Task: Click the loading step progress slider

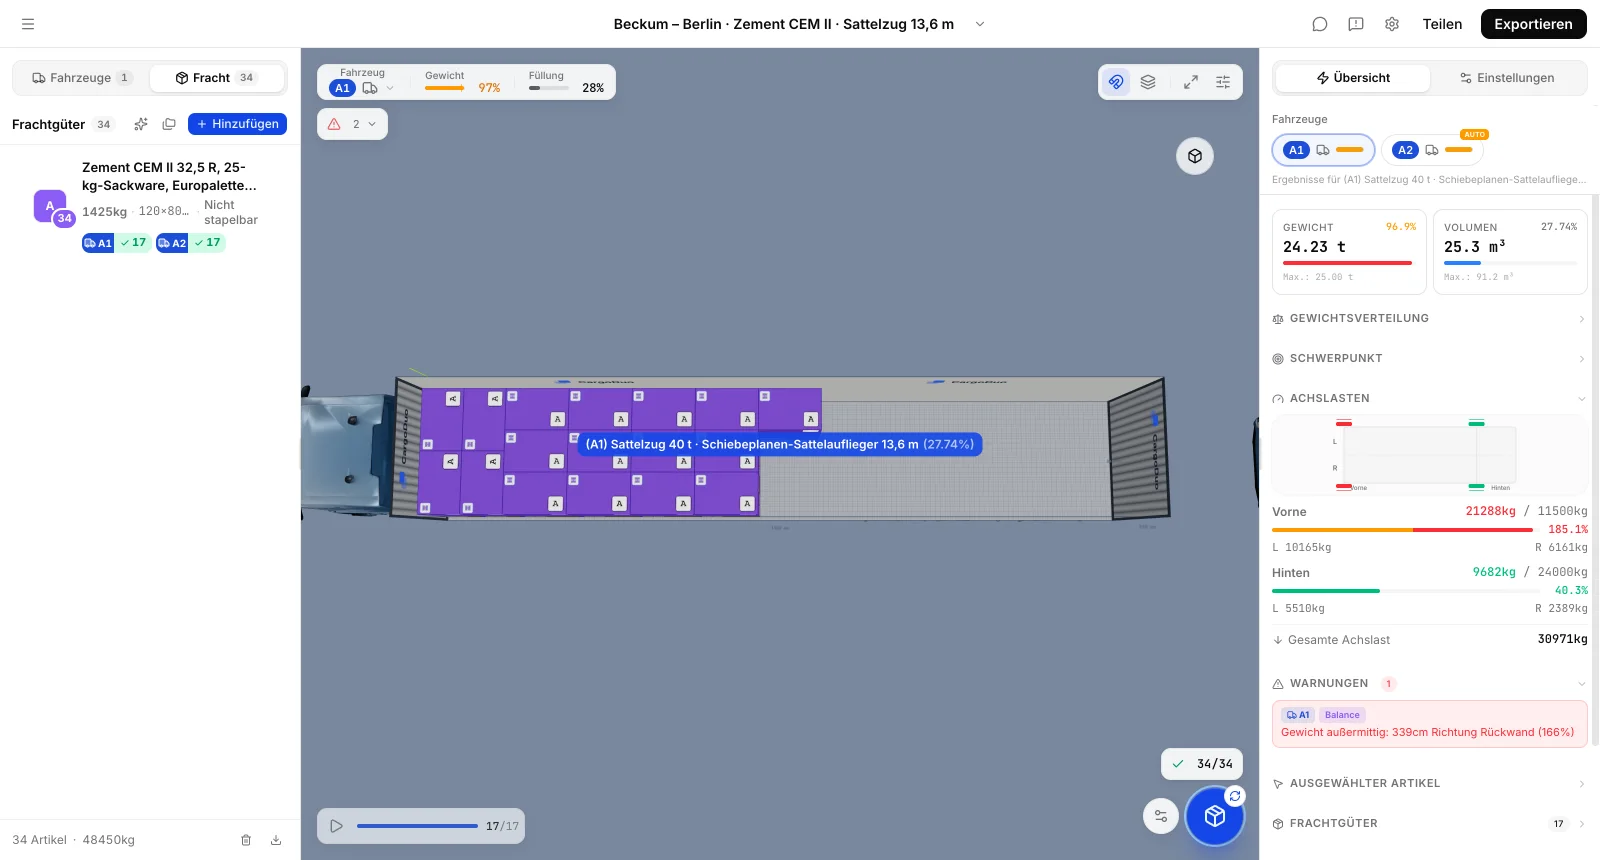Action: [417, 826]
